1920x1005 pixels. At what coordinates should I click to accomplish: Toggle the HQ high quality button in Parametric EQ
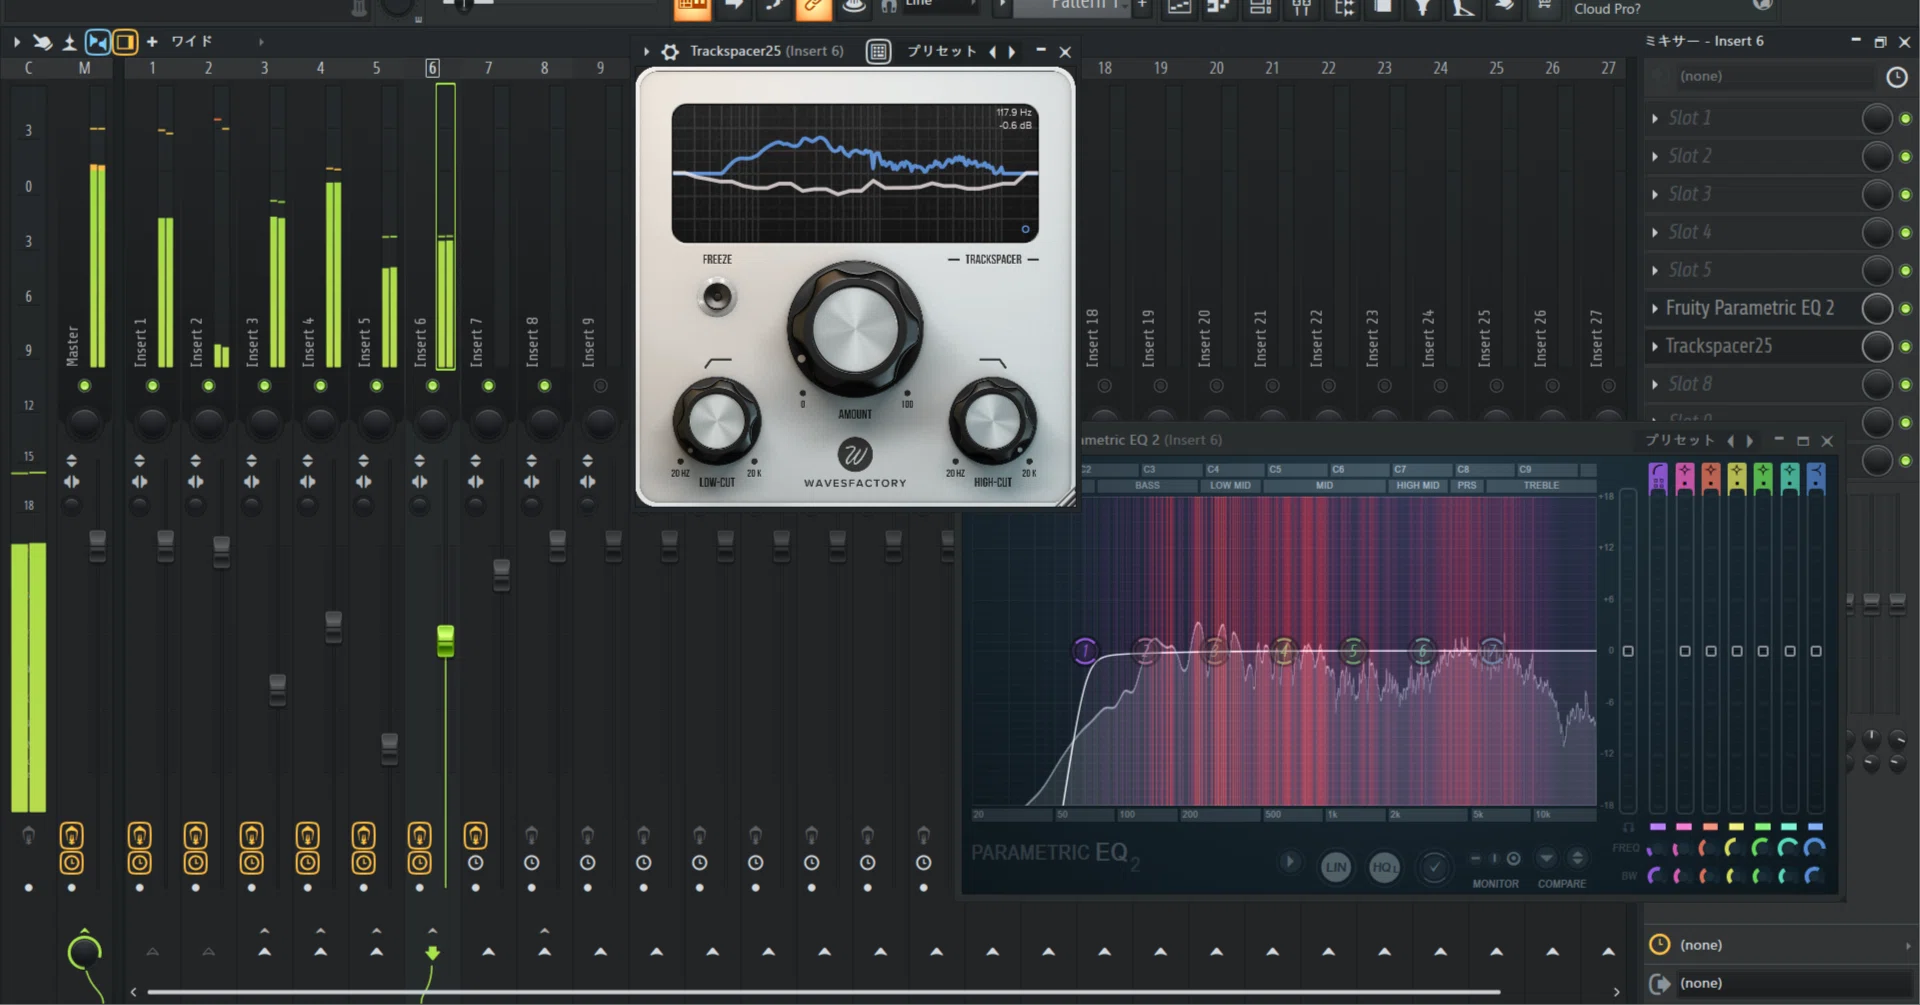[1384, 867]
